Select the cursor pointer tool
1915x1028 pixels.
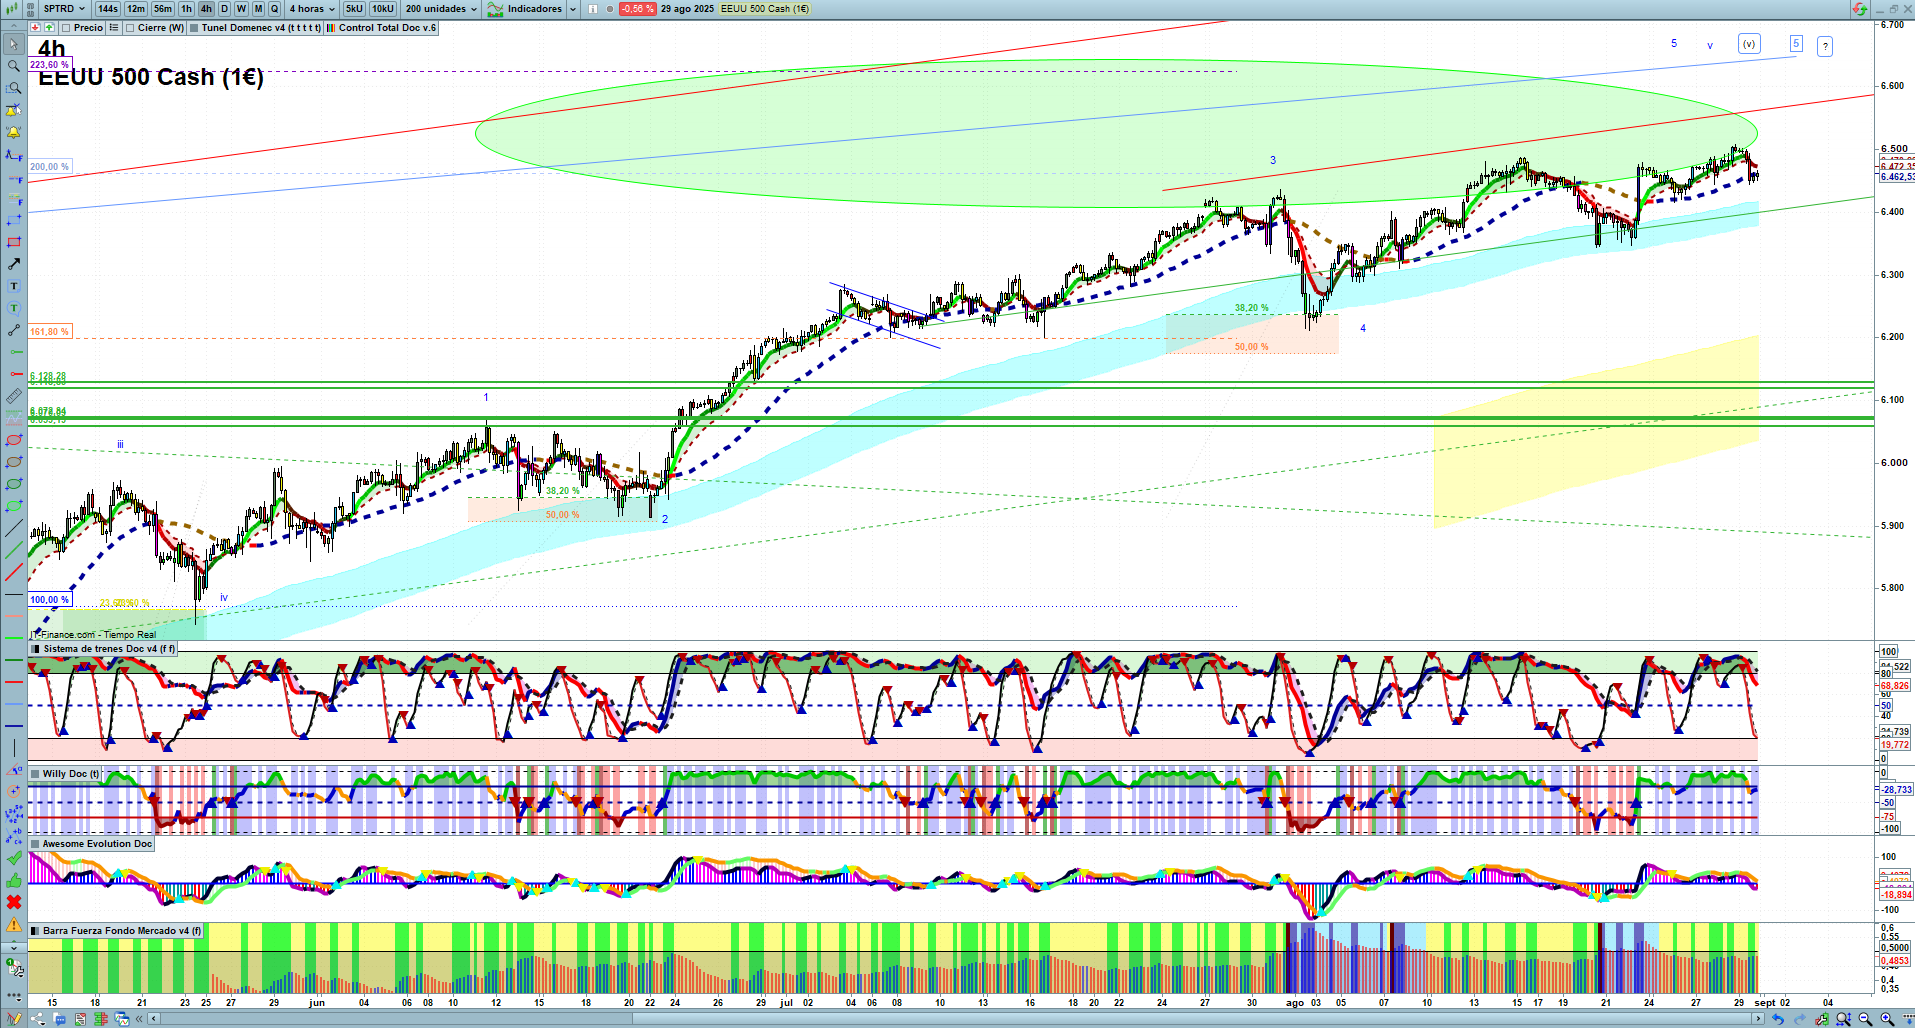[x=14, y=44]
